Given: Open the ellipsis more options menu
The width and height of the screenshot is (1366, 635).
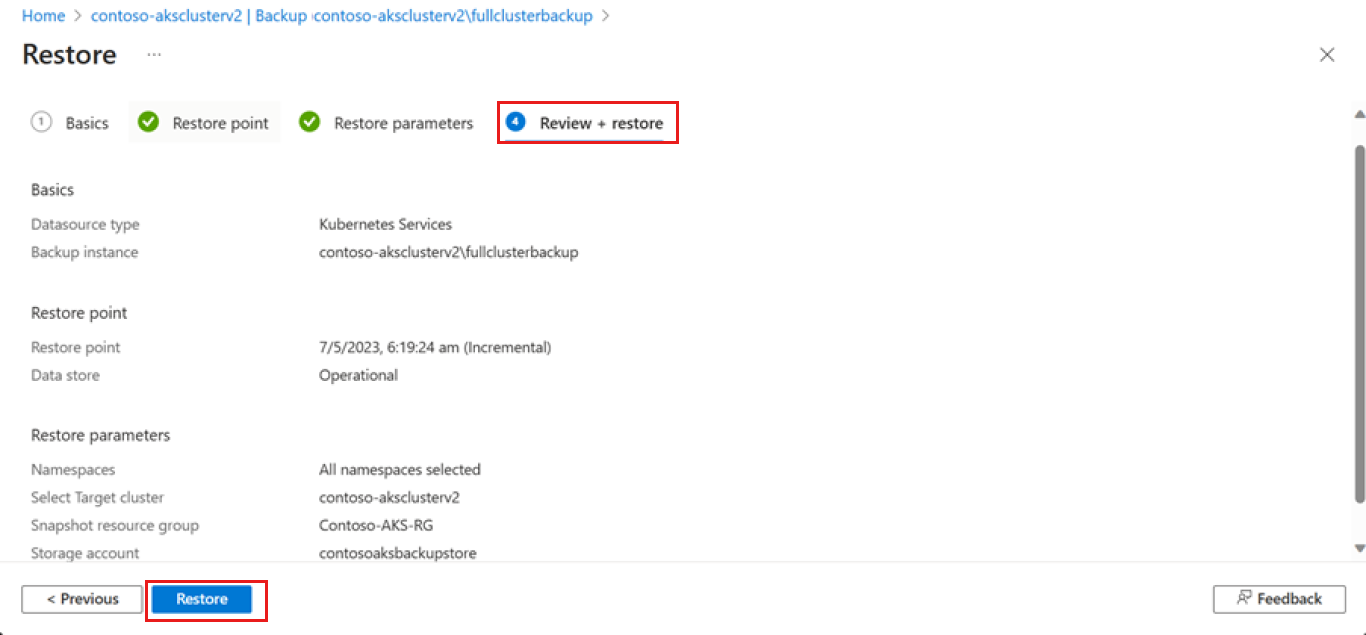Looking at the screenshot, I should coord(154,55).
